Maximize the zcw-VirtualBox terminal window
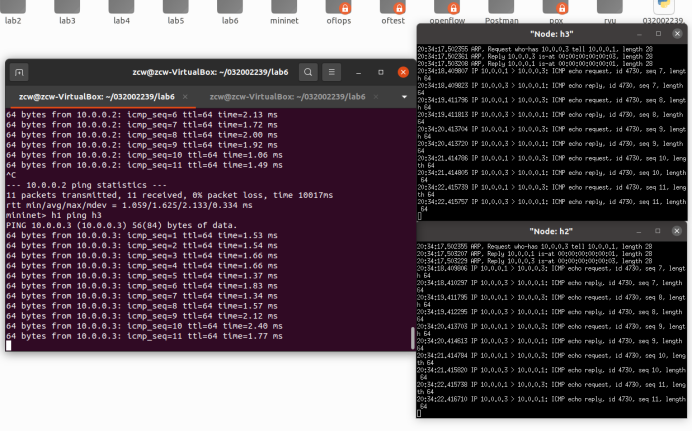Image resolution: width=692 pixels, height=431 pixels. coord(381,72)
